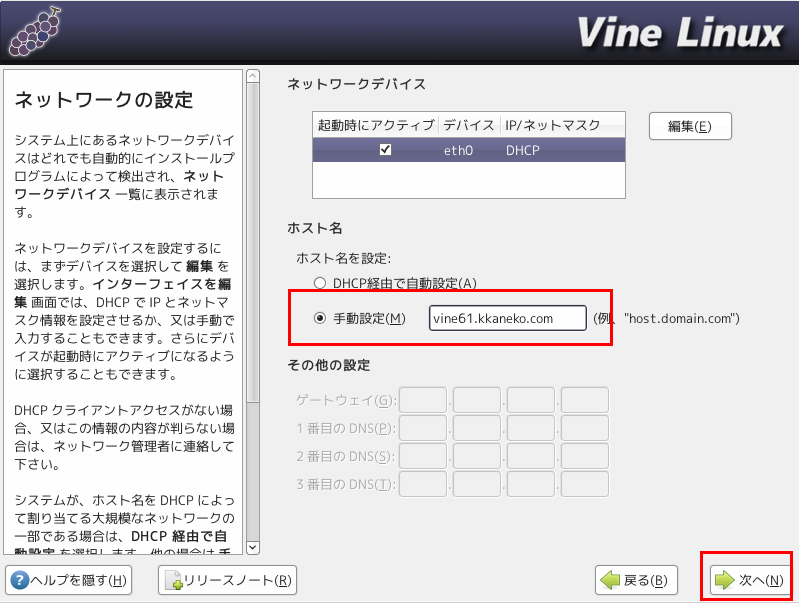Image resolution: width=799 pixels, height=603 pixels.
Task: Click the ネットワークの設定 help heading
Action: click(x=104, y=99)
